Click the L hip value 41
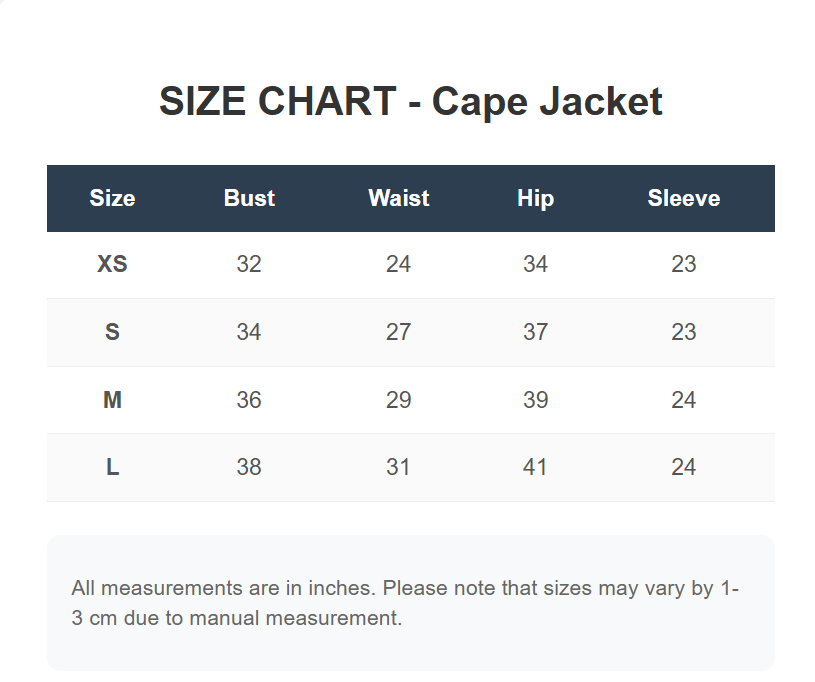The width and height of the screenshot is (815, 682). 535,467
